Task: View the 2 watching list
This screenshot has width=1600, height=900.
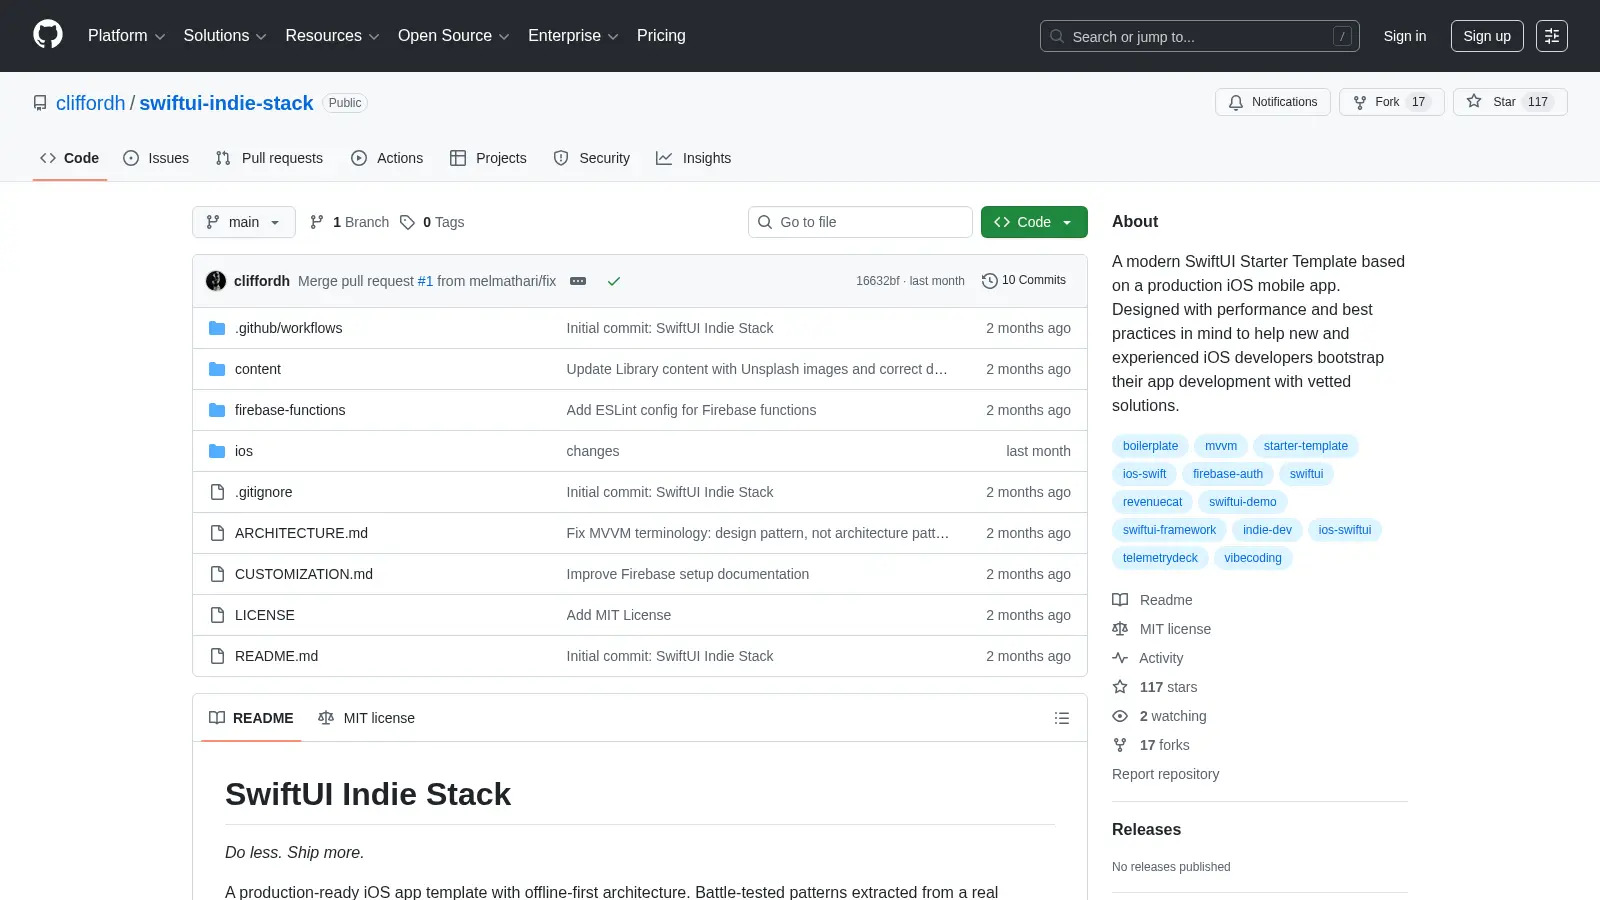Action: pyautogui.click(x=1160, y=716)
